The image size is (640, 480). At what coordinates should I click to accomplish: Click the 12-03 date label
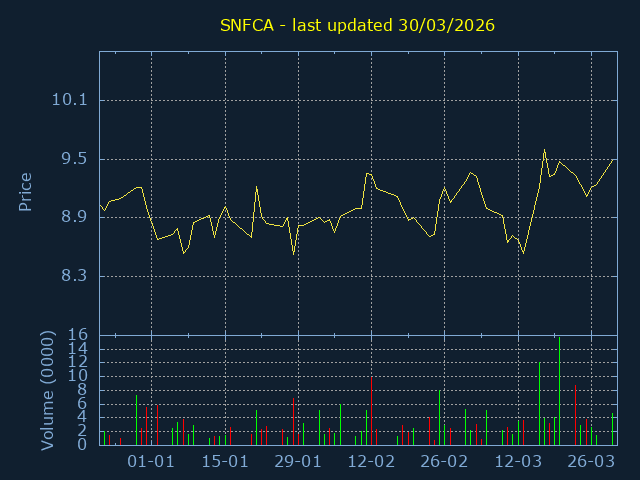pos(518,462)
